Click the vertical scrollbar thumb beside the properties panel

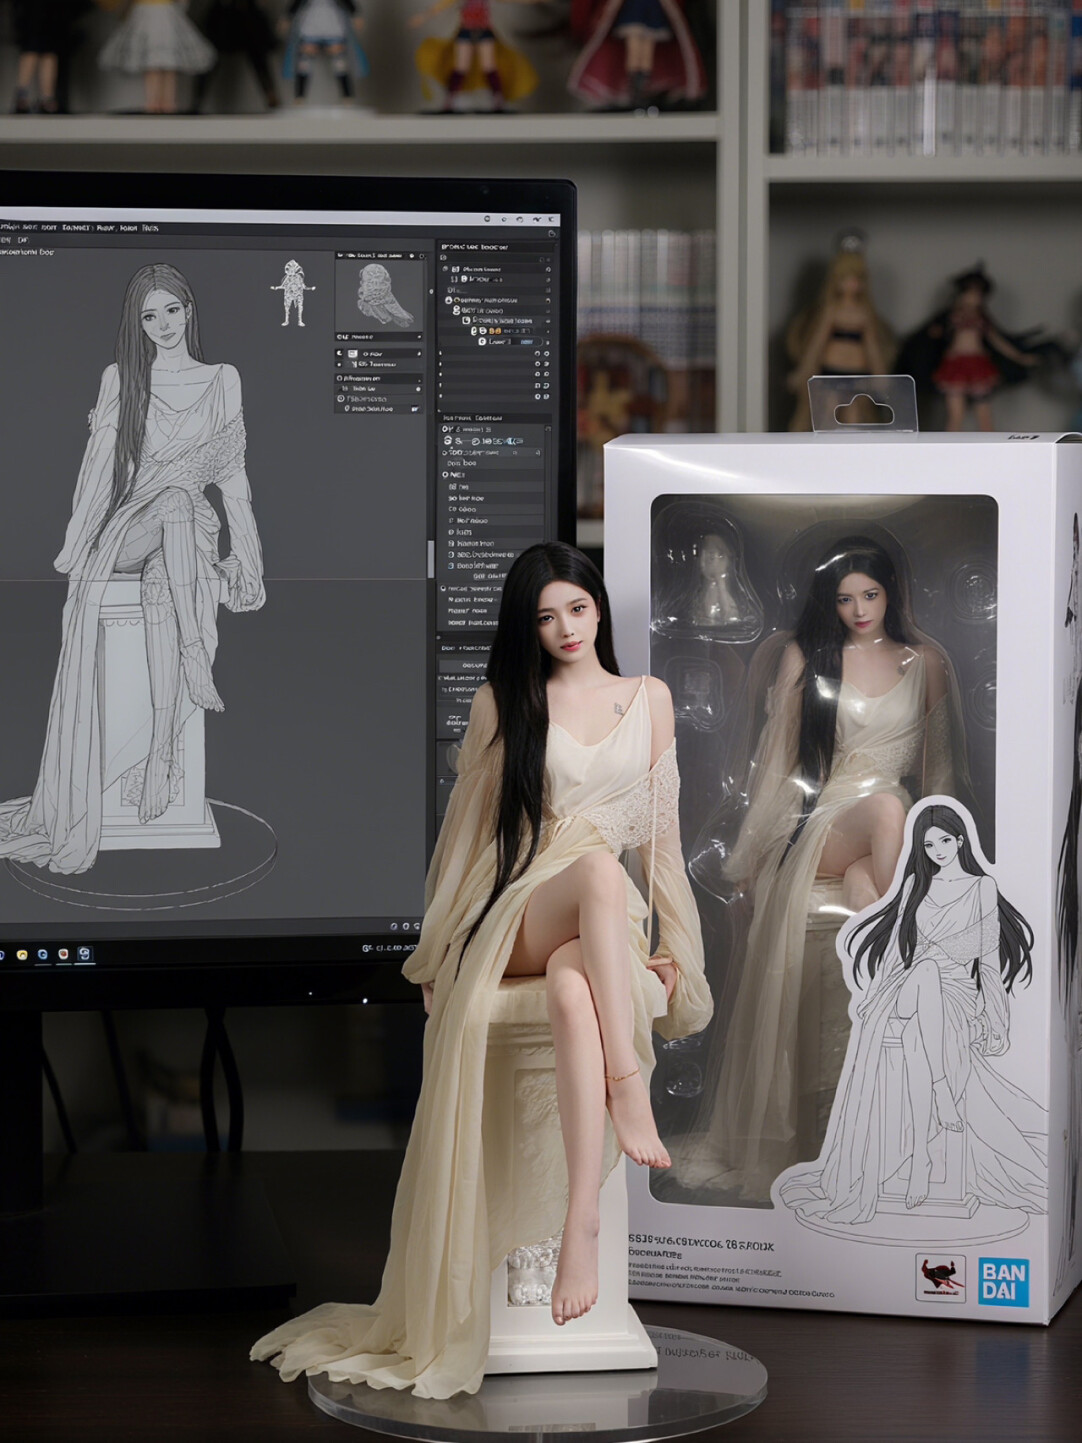coord(431,559)
